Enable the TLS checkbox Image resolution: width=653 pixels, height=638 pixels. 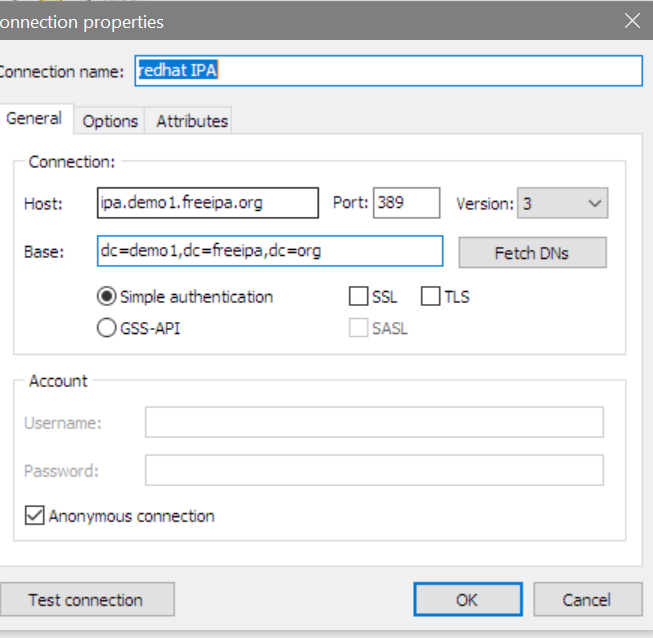431,297
